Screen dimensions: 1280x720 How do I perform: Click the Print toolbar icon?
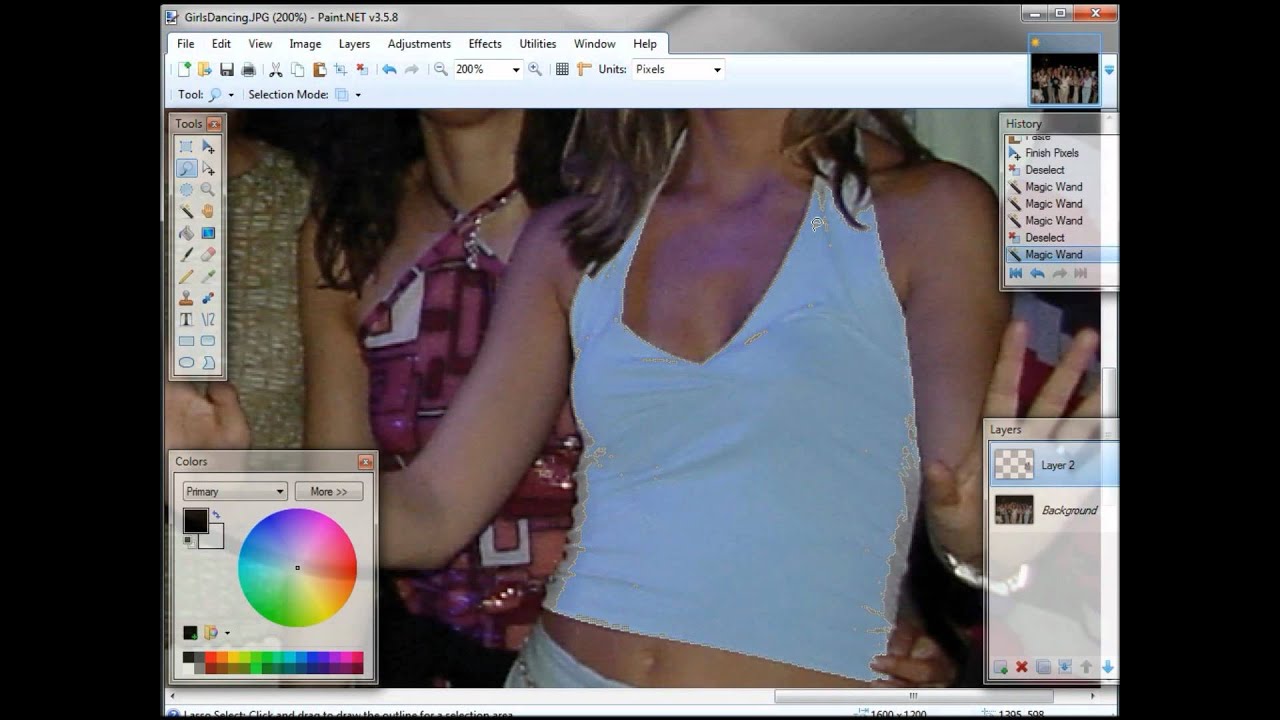tap(248, 69)
